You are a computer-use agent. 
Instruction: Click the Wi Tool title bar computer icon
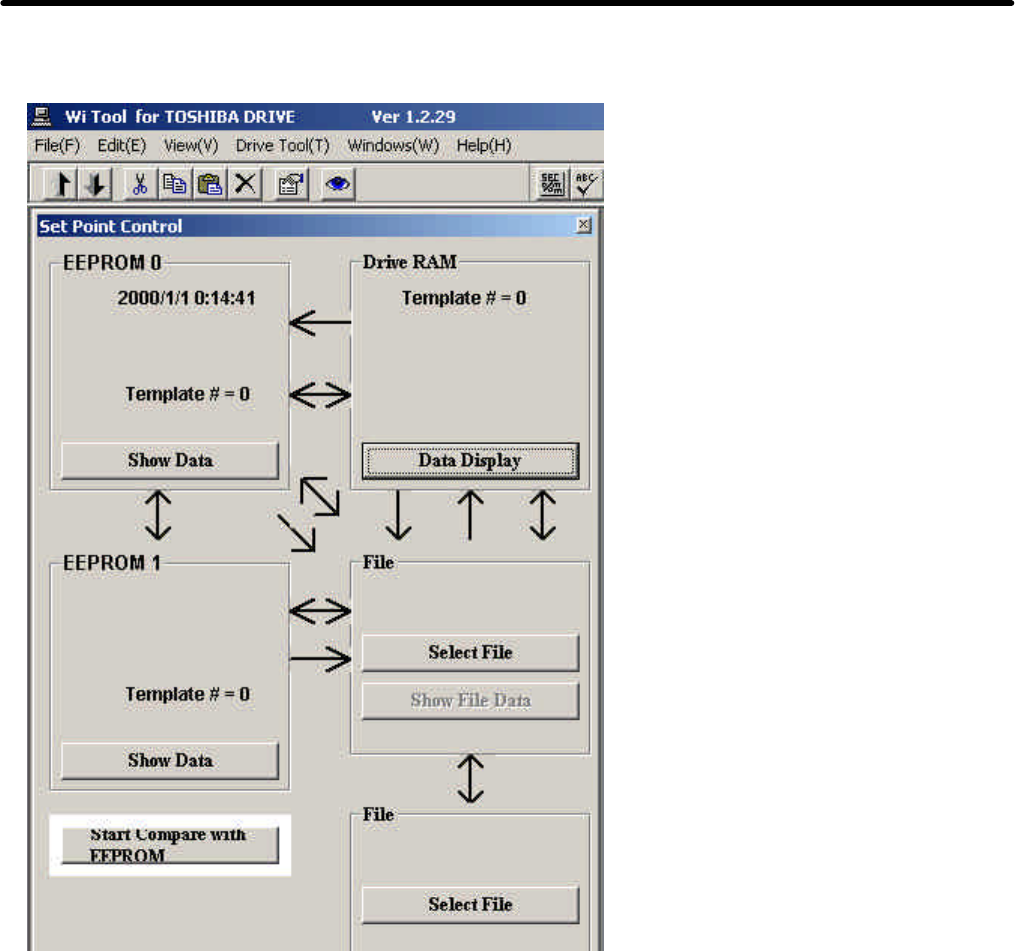click(42, 117)
